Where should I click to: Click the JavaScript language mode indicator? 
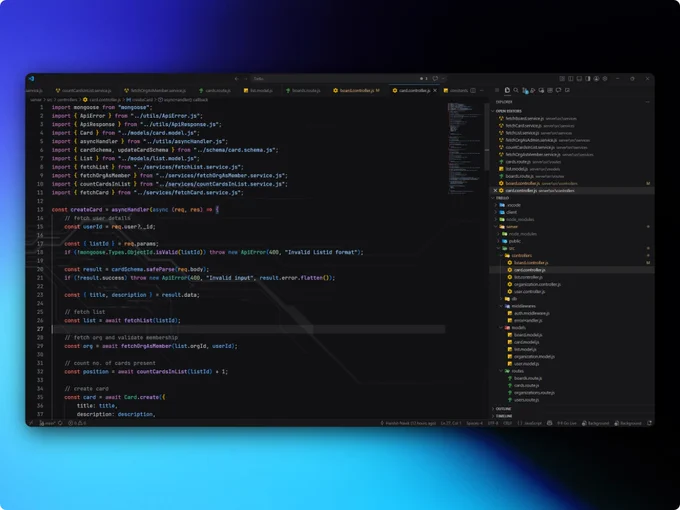pyautogui.click(x=530, y=423)
